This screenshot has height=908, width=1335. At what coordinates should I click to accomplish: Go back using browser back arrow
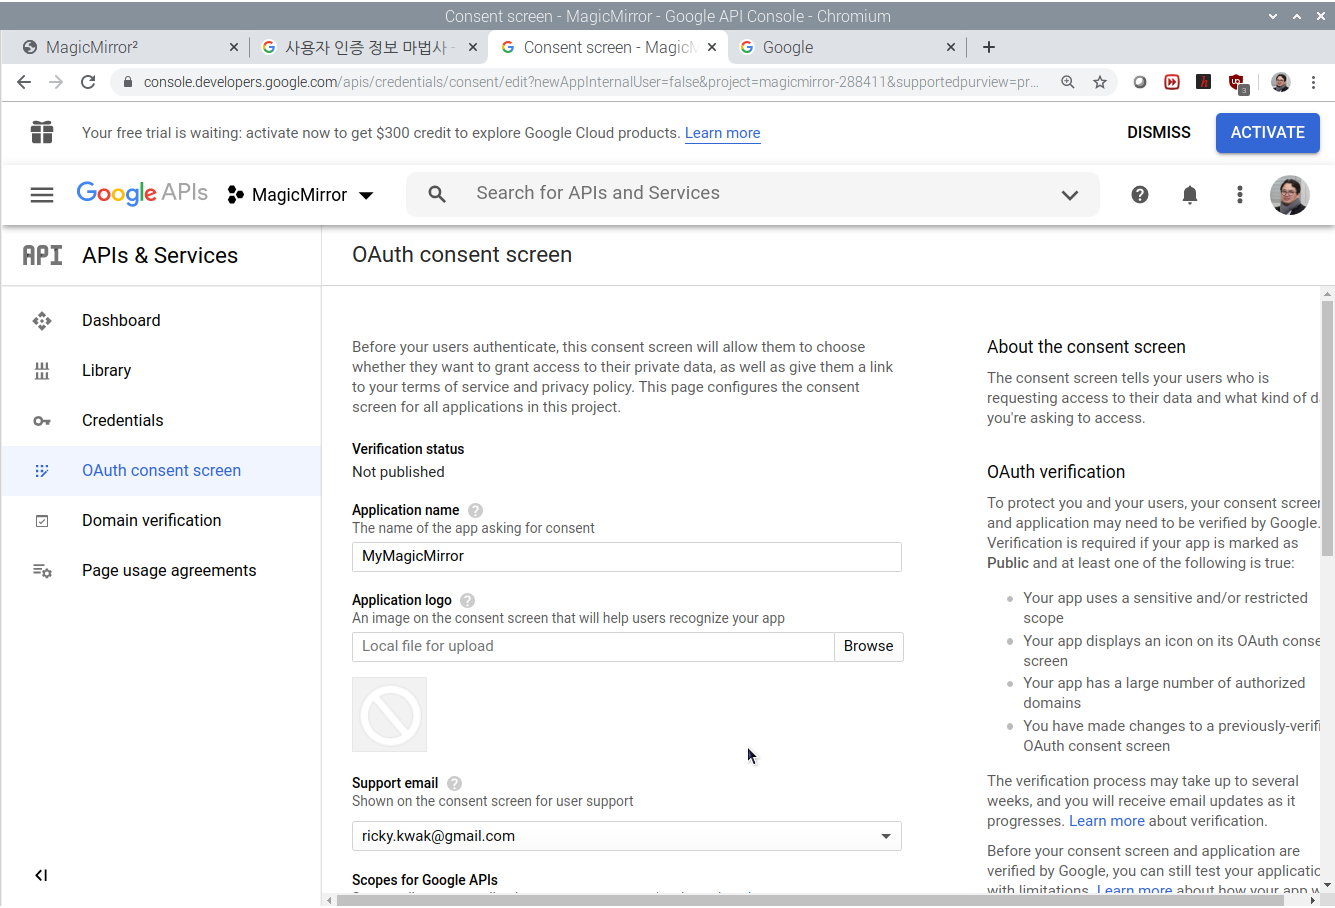click(24, 82)
